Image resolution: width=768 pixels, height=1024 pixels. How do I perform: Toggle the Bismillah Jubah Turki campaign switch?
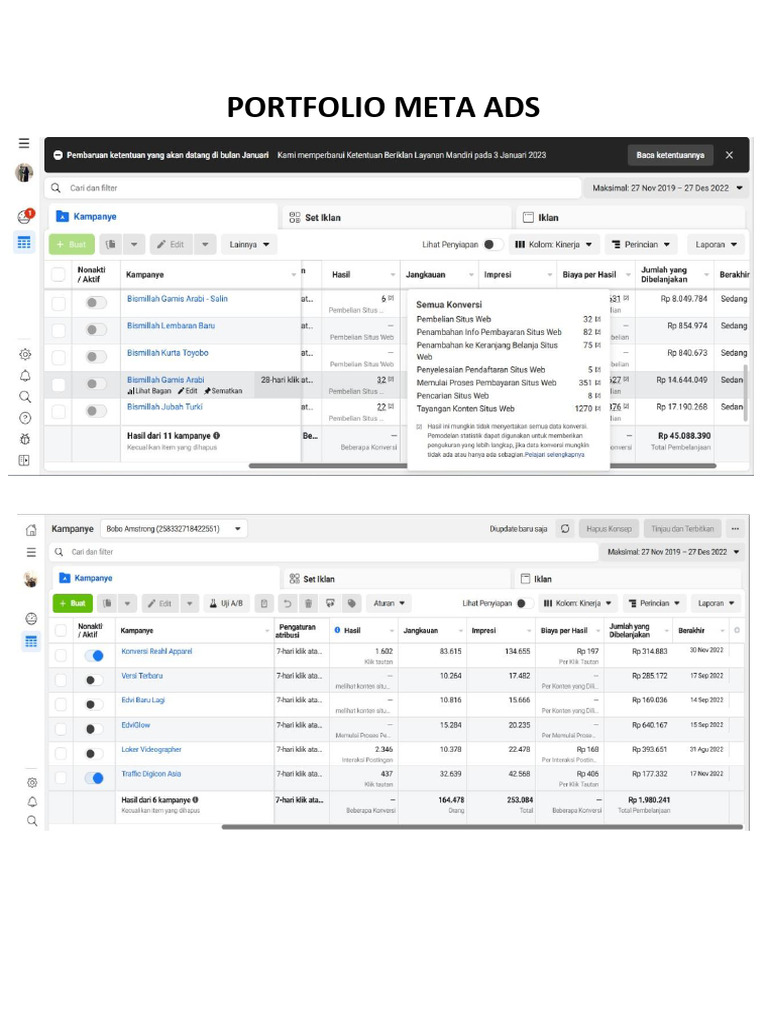tap(96, 411)
